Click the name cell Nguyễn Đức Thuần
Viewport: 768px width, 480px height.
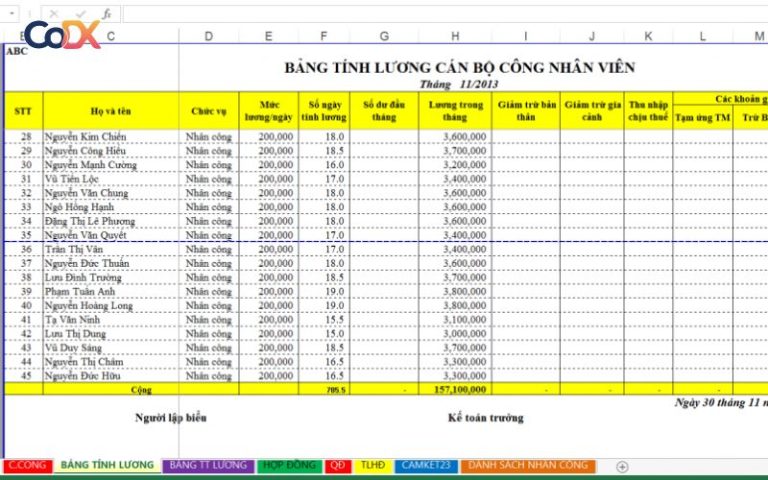tap(111, 263)
